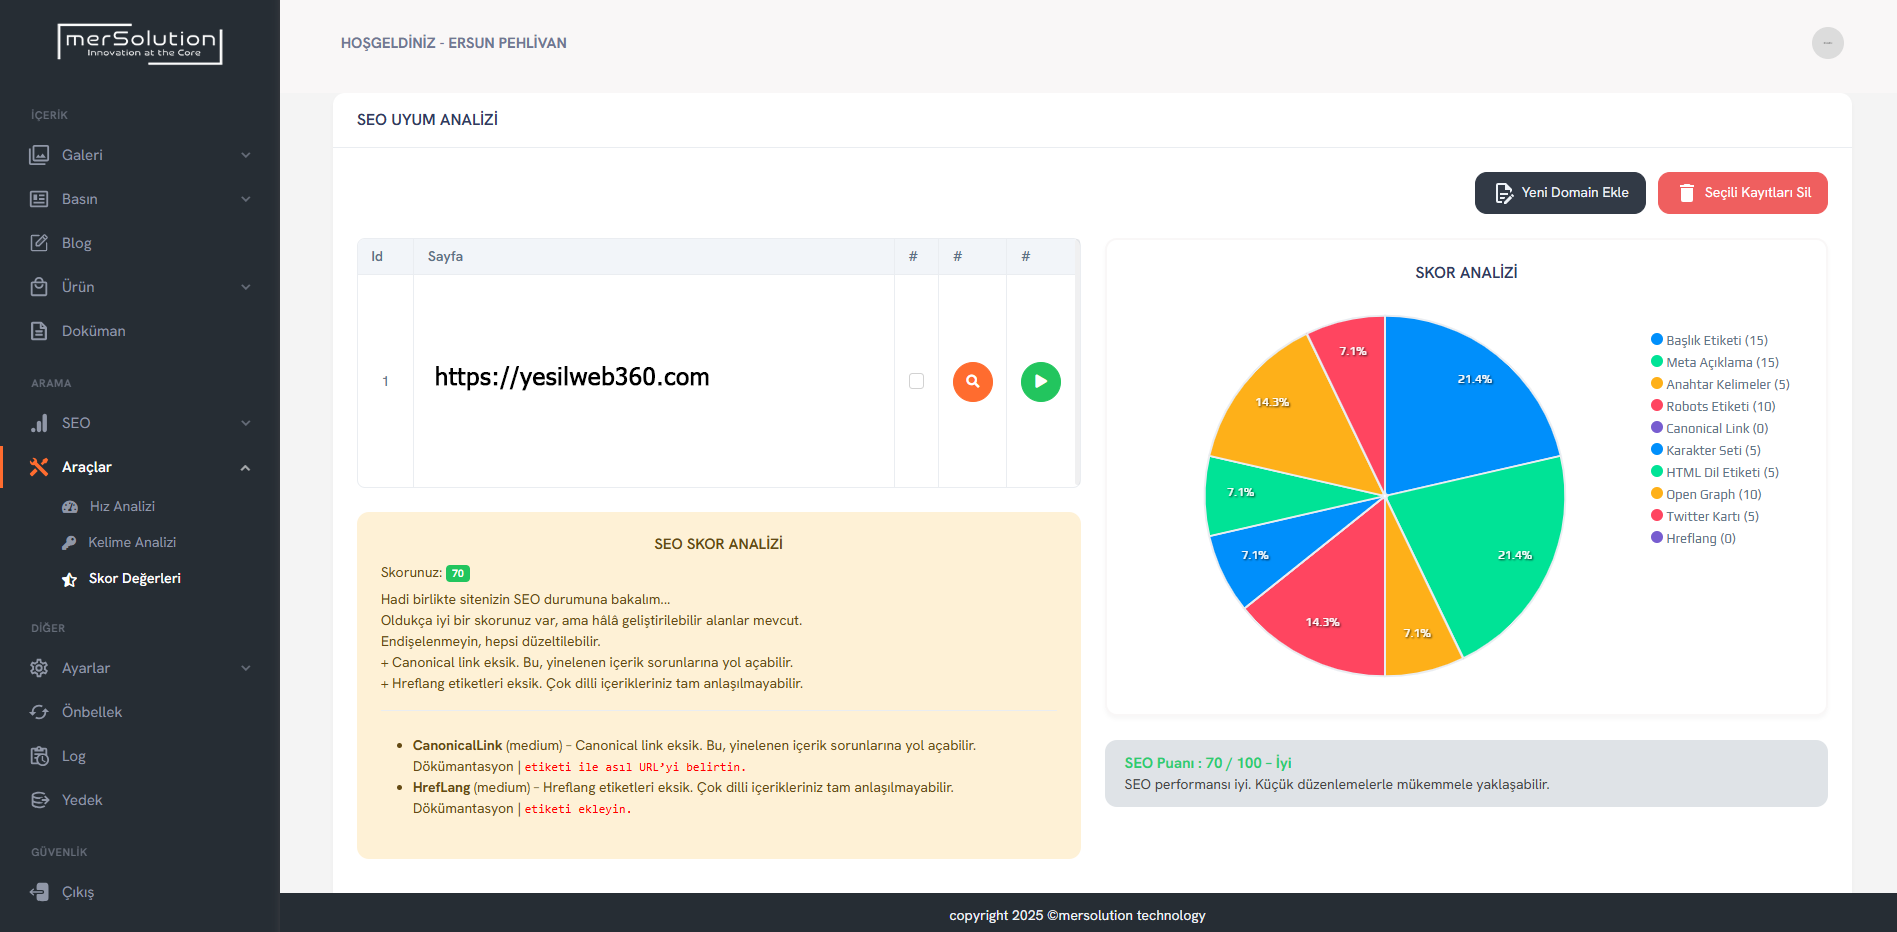The width and height of the screenshot is (1897, 932).
Task: Click the mersolution logo
Action: point(140,44)
